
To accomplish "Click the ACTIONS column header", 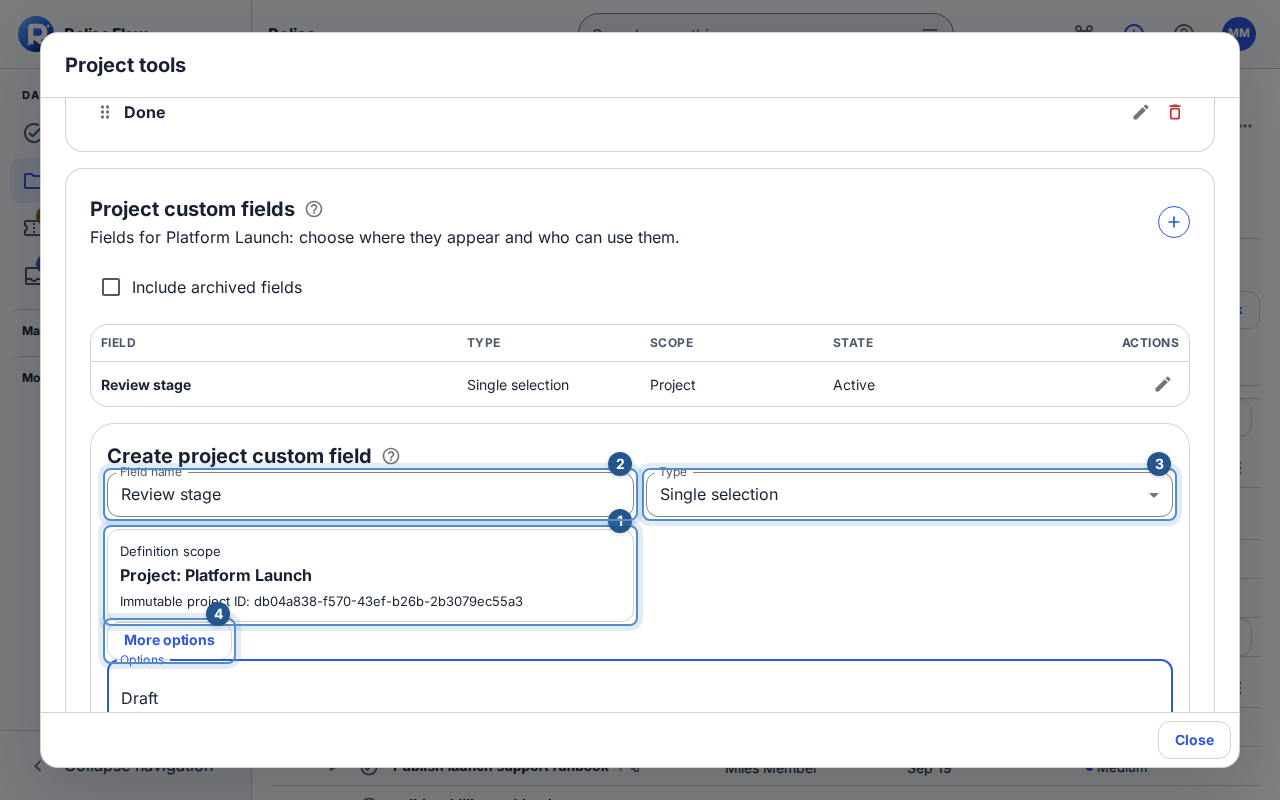I will [1150, 343].
